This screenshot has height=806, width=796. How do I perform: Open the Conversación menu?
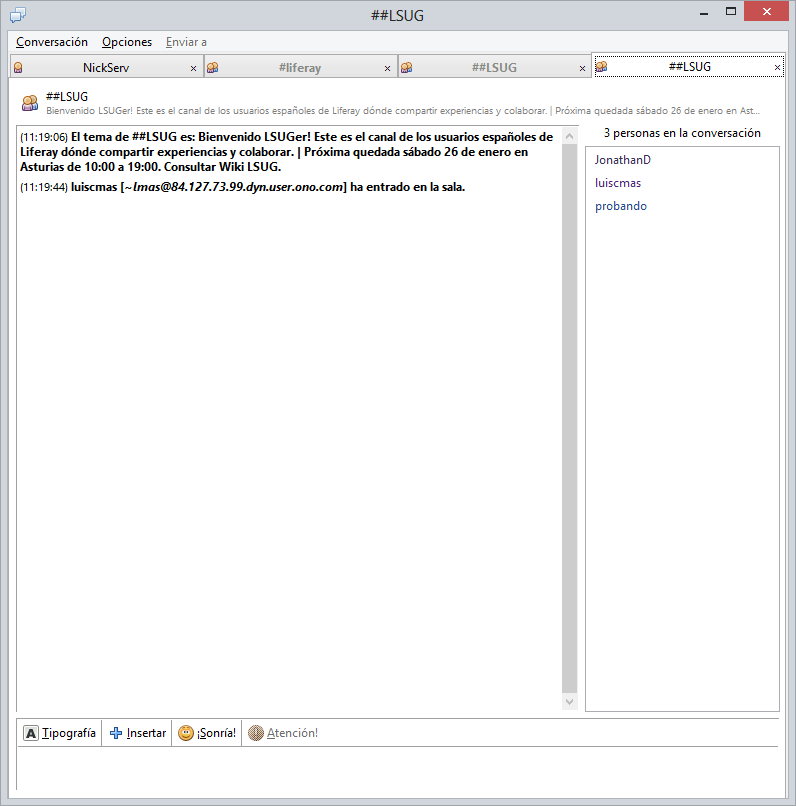pyautogui.click(x=52, y=42)
